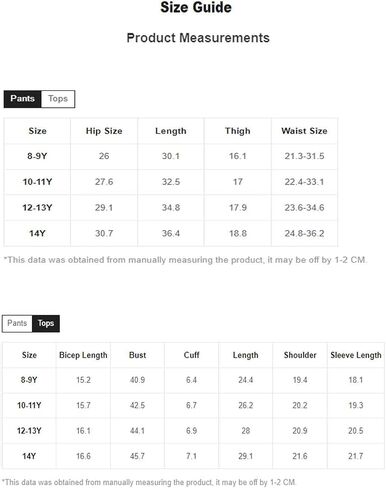
Task: Select the 12-13Y row in tops table
Action: pos(193,431)
